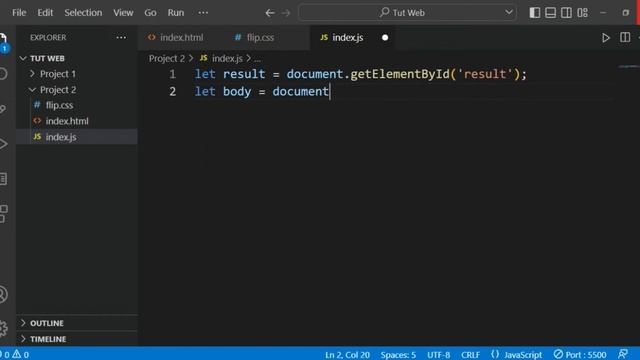The height and width of the screenshot is (360, 640).
Task: Click getElementById in line 1
Action: (400, 74)
